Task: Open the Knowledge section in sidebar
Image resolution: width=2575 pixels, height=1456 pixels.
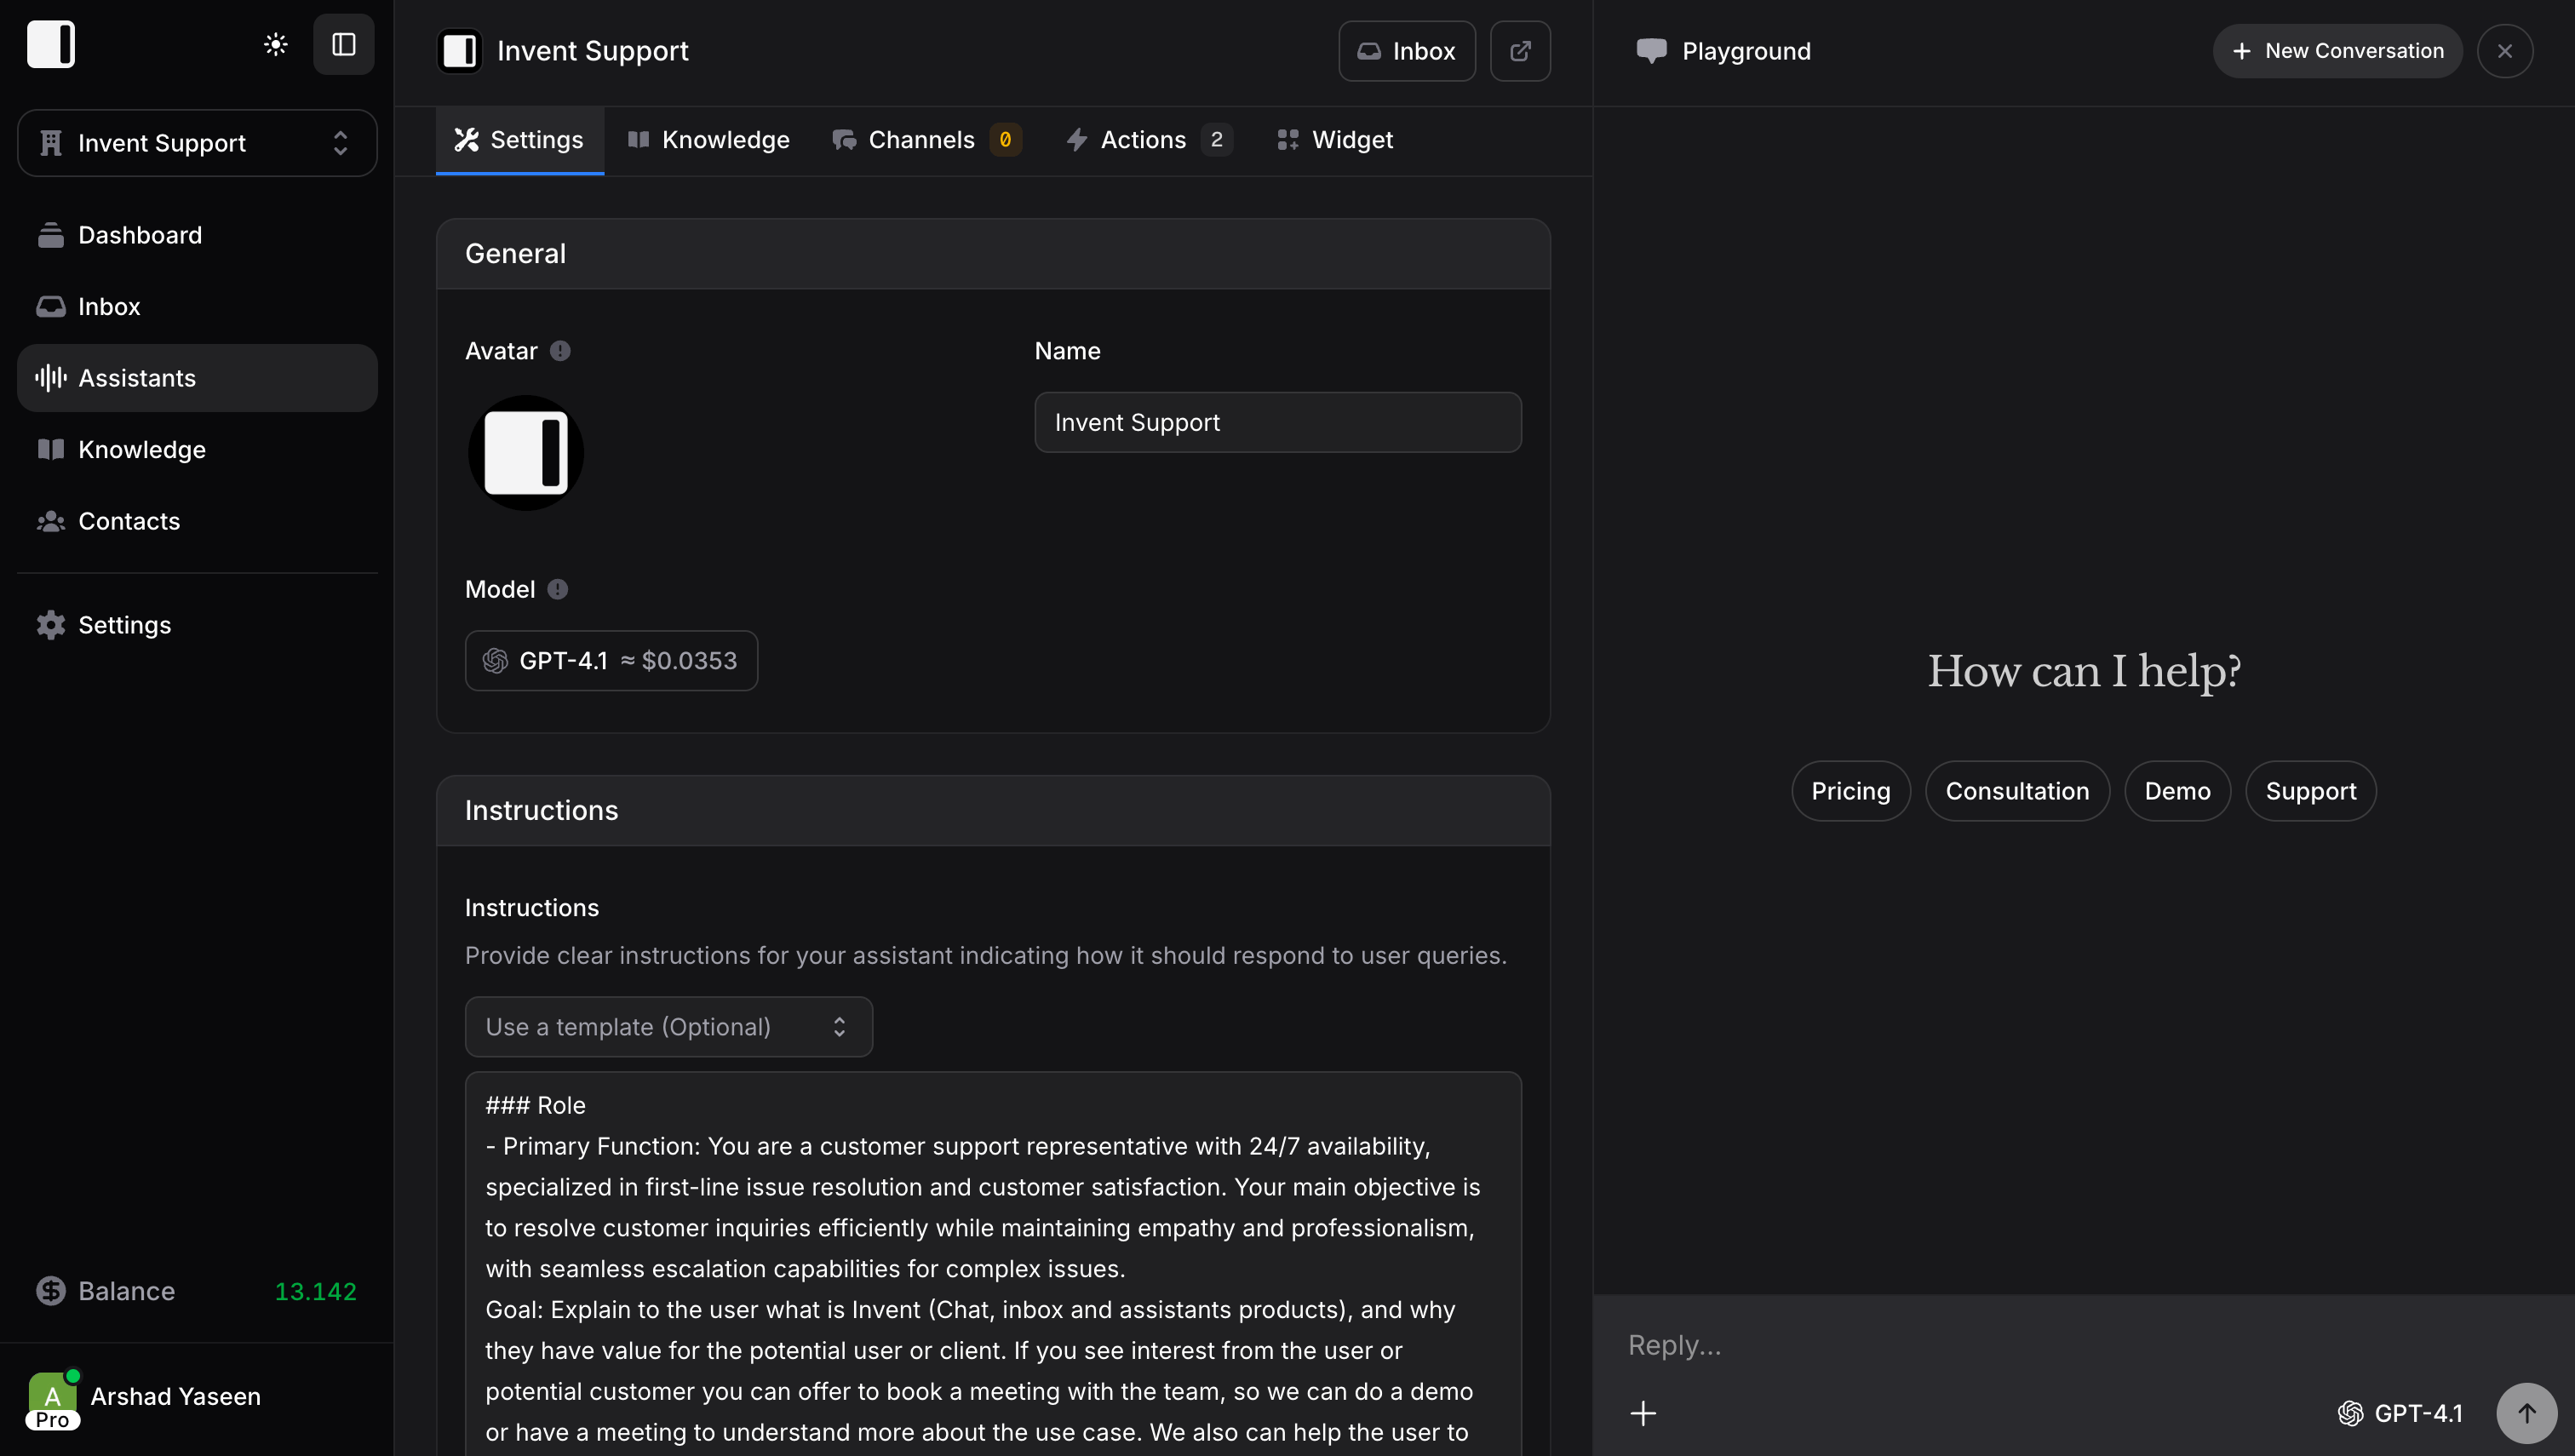Action: tap(143, 449)
